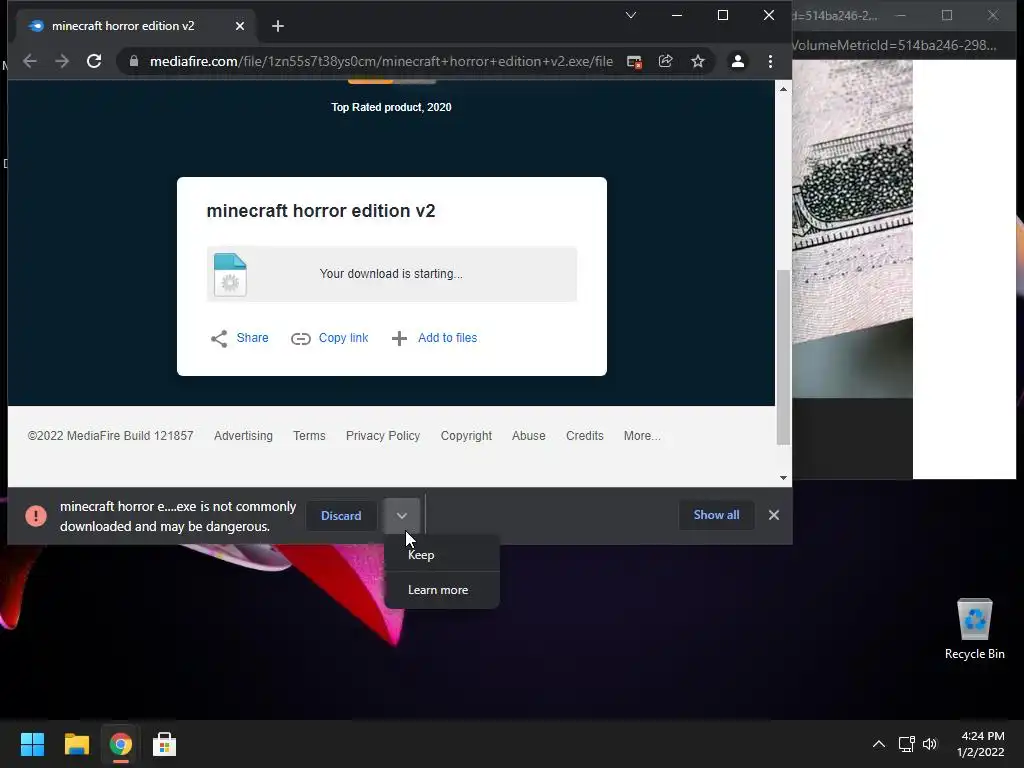Open the blocked pop-up indicator icon
This screenshot has height=768, width=1024.
point(634,61)
